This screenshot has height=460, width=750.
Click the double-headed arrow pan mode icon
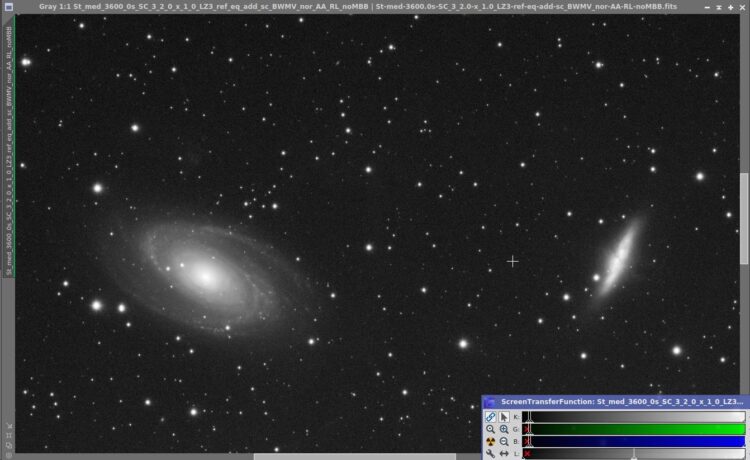pyautogui.click(x=504, y=453)
